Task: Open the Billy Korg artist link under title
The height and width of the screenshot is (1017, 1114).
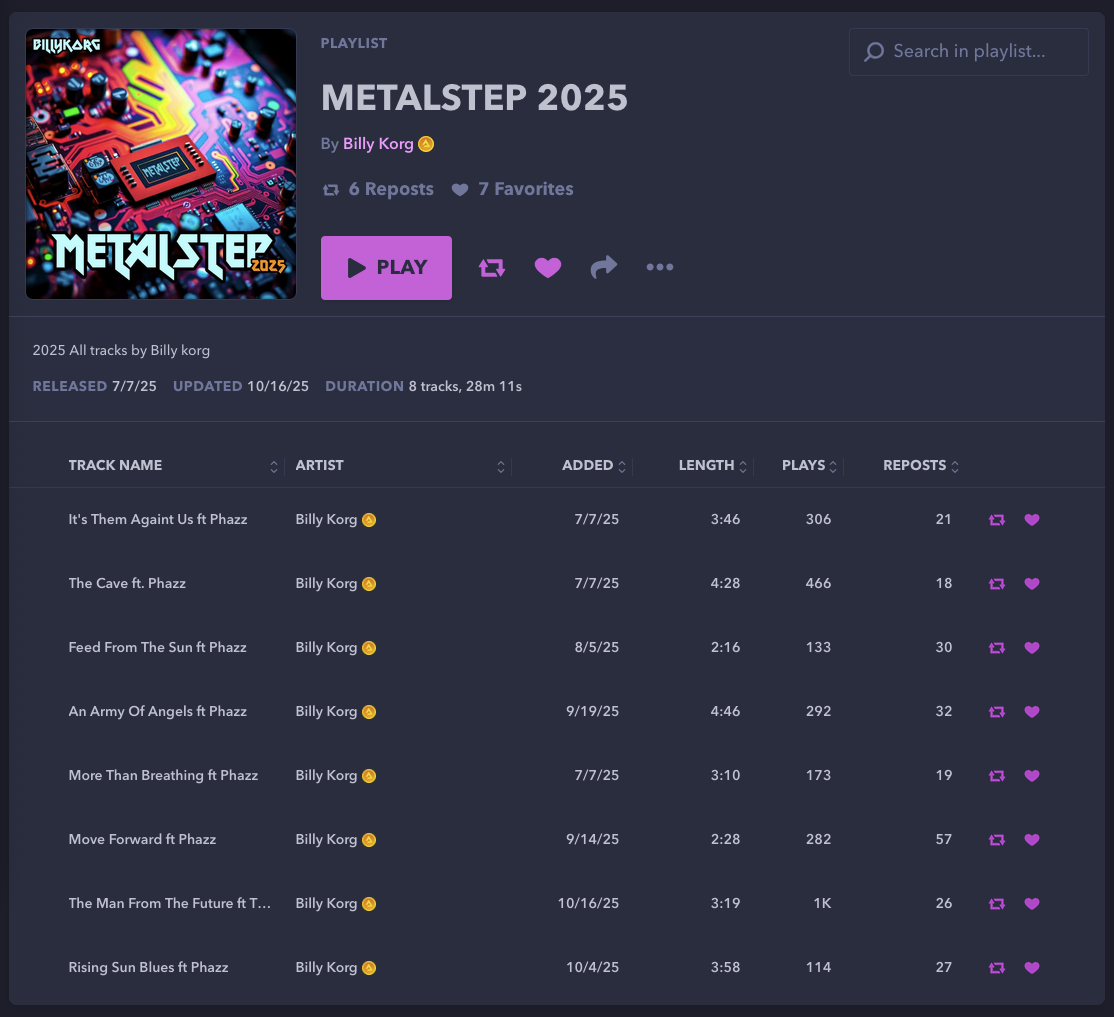Action: point(378,144)
